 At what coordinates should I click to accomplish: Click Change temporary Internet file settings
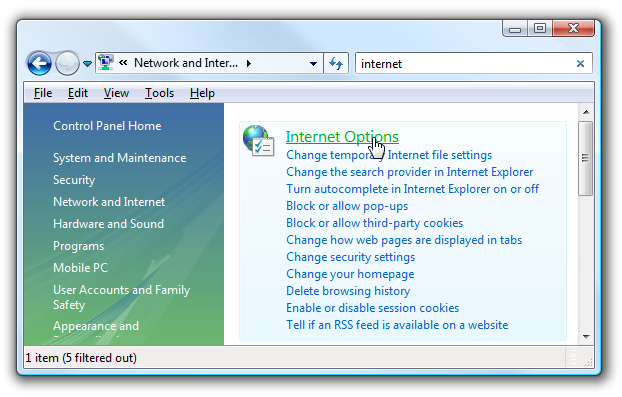click(389, 155)
